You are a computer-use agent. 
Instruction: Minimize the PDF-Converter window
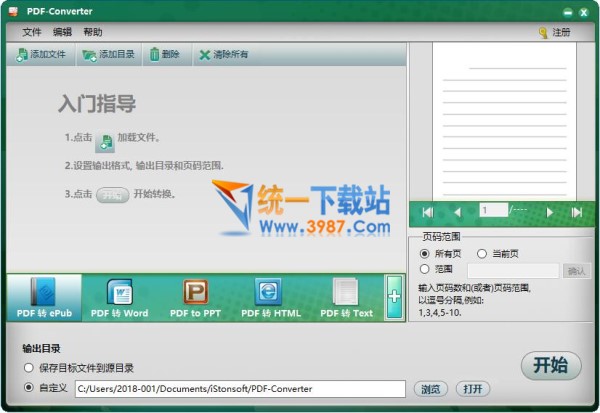pos(567,13)
